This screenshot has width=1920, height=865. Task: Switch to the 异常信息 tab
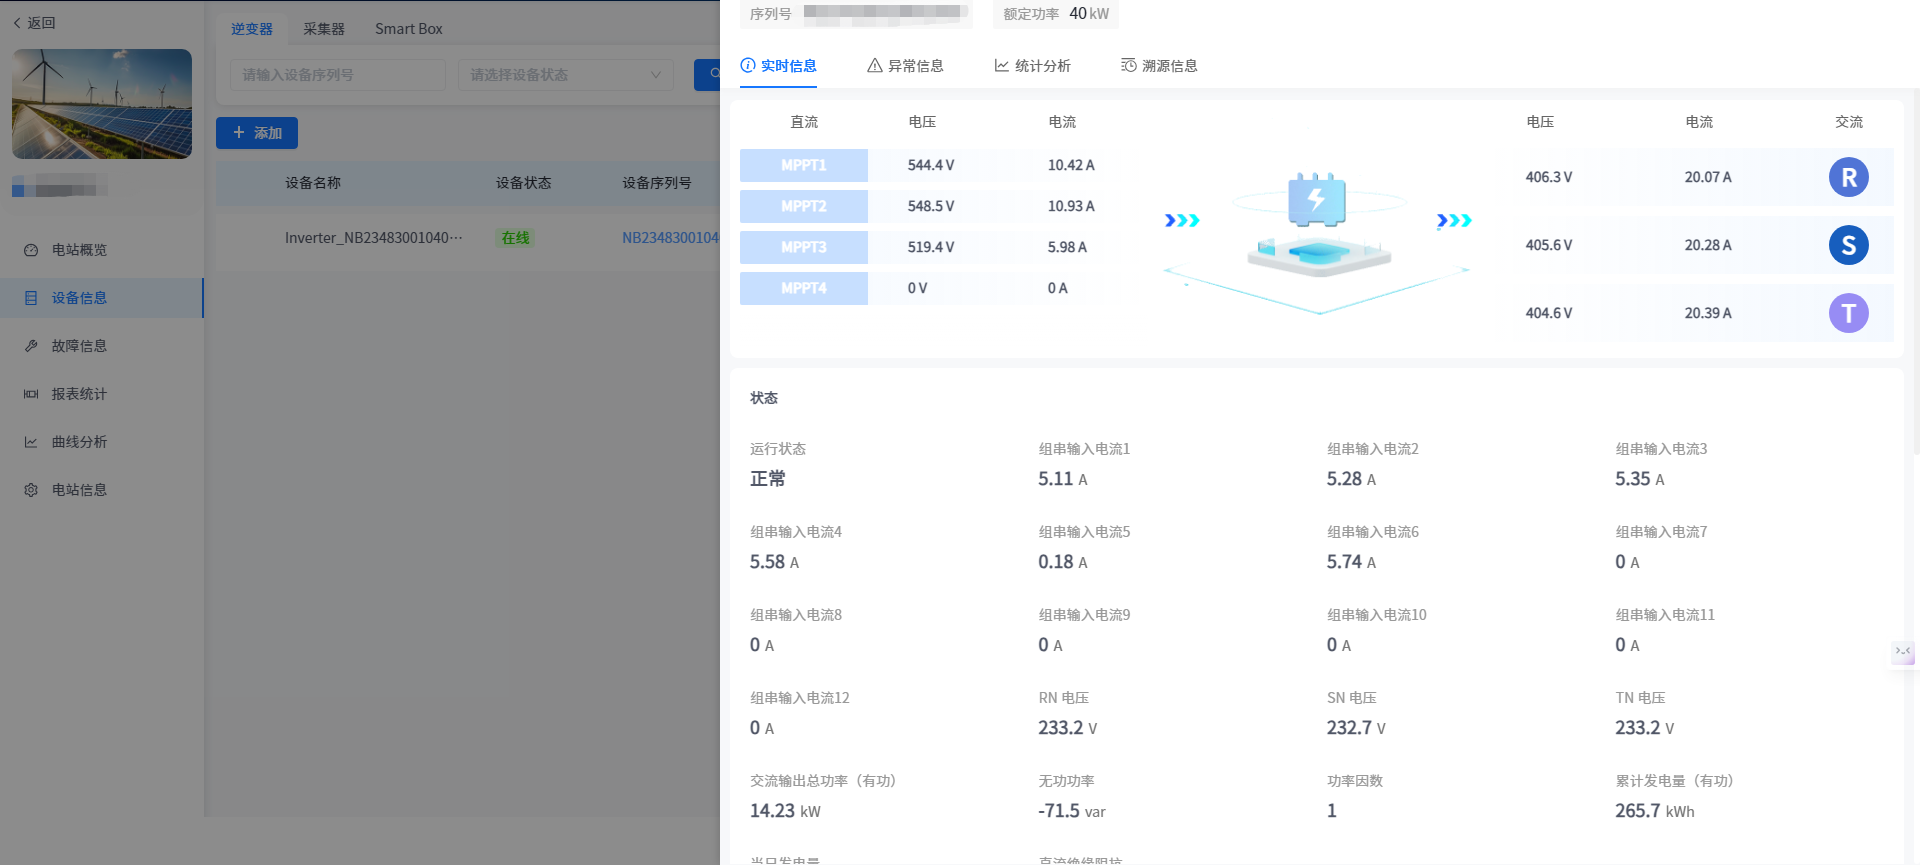coord(905,66)
